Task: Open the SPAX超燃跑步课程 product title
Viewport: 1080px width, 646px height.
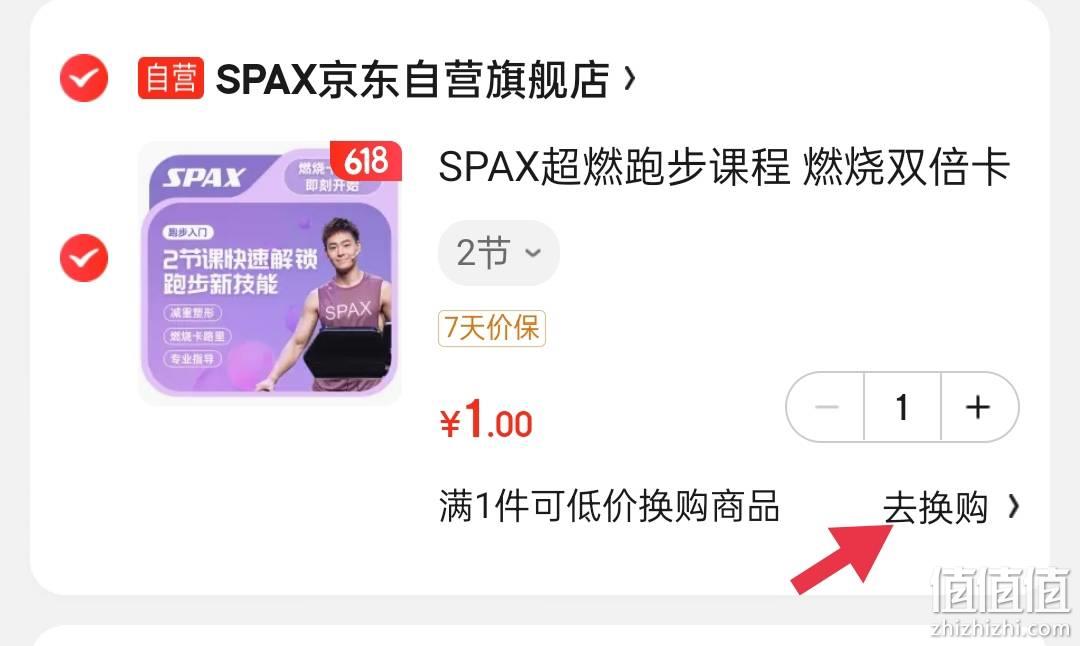Action: (724, 167)
